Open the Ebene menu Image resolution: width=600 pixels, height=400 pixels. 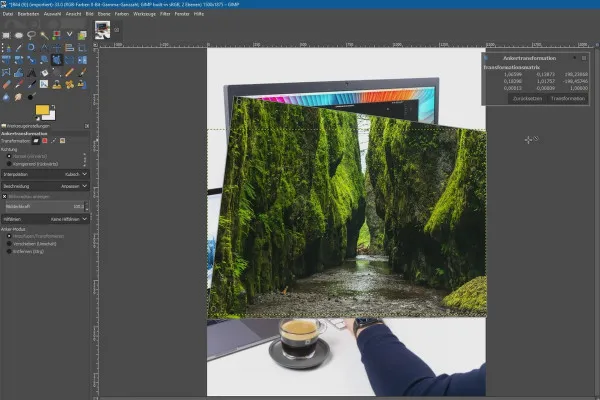[x=104, y=14]
